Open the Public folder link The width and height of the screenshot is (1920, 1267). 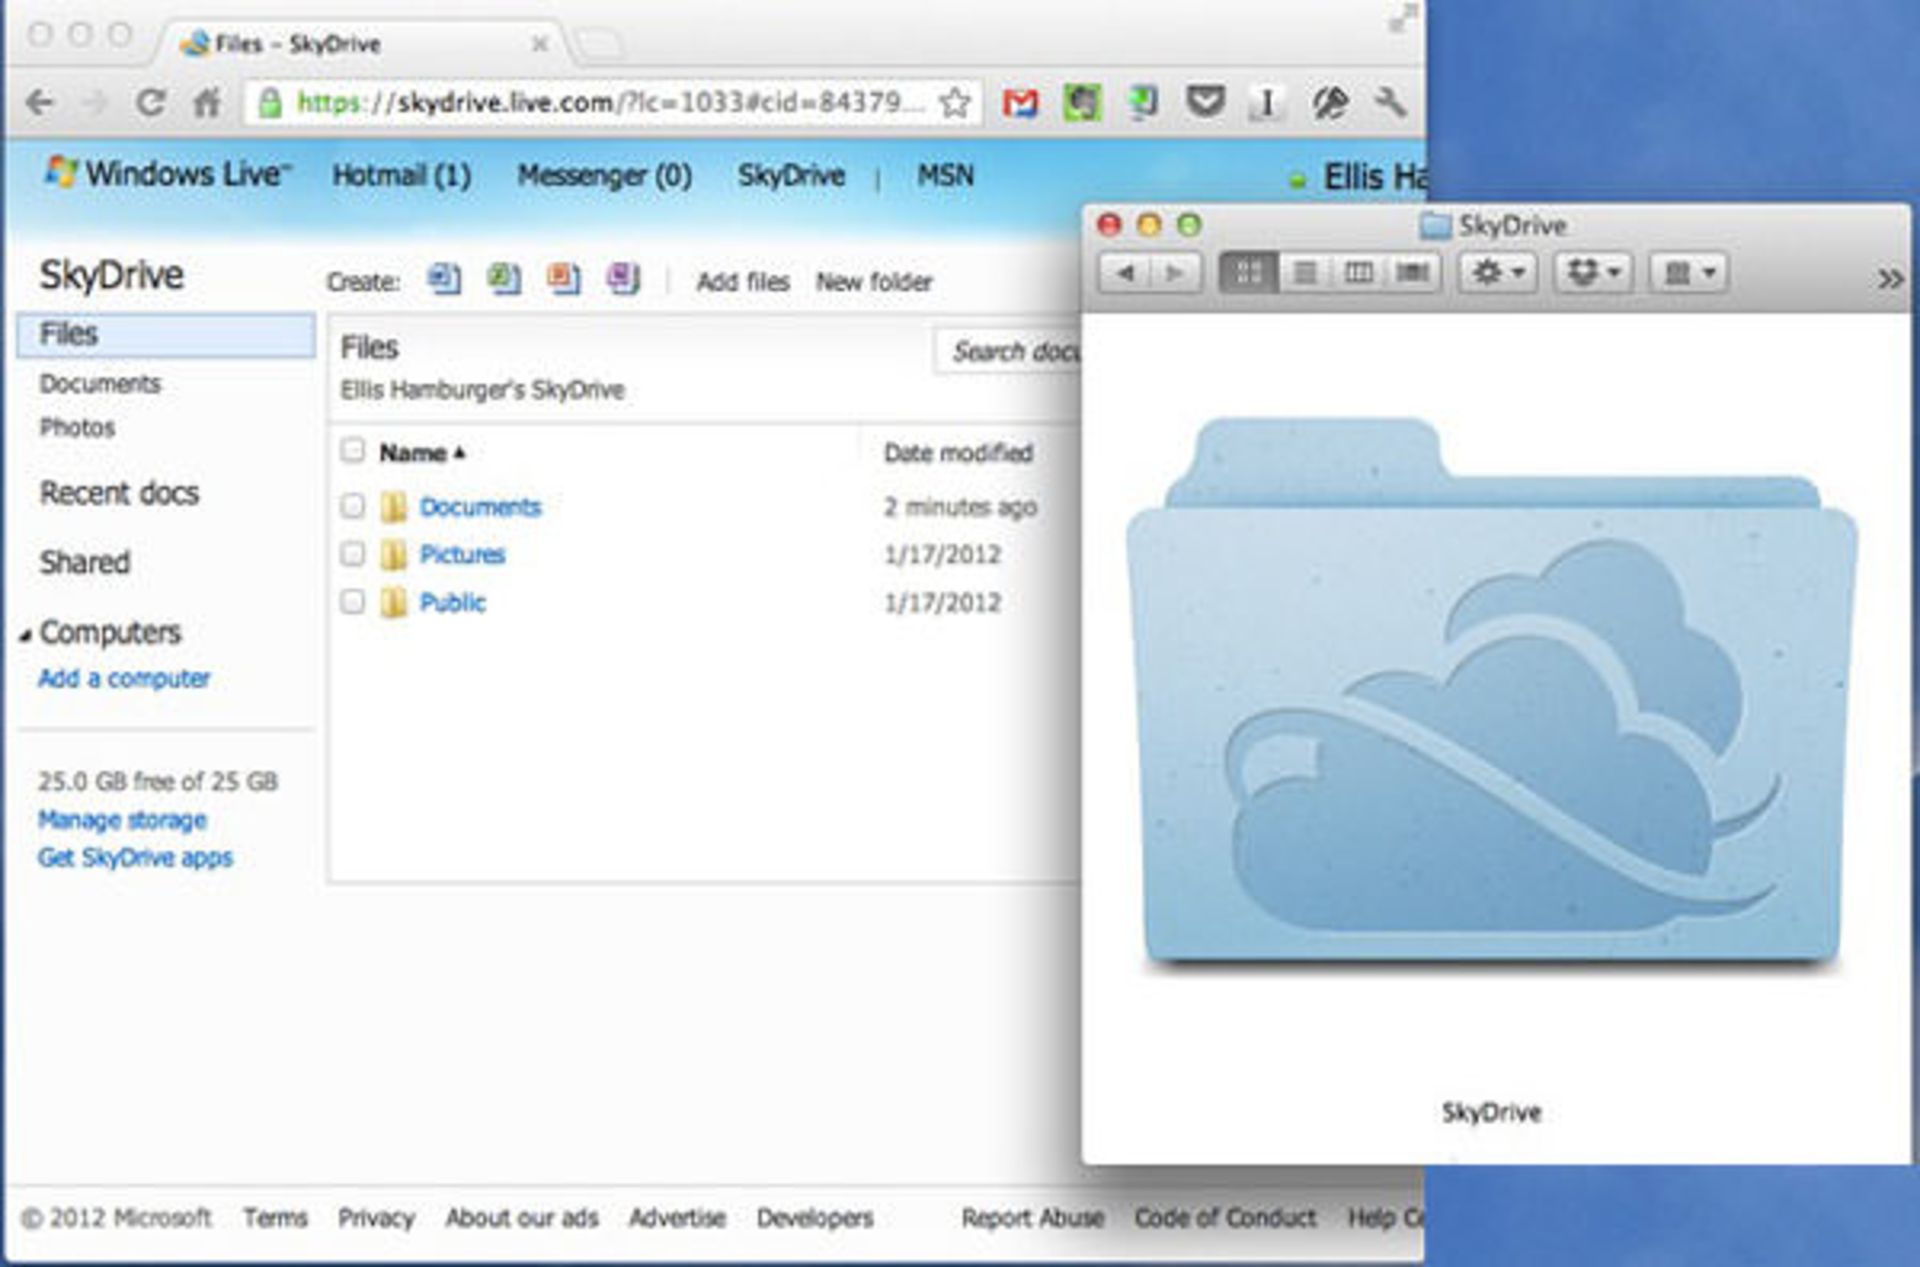[x=452, y=603]
